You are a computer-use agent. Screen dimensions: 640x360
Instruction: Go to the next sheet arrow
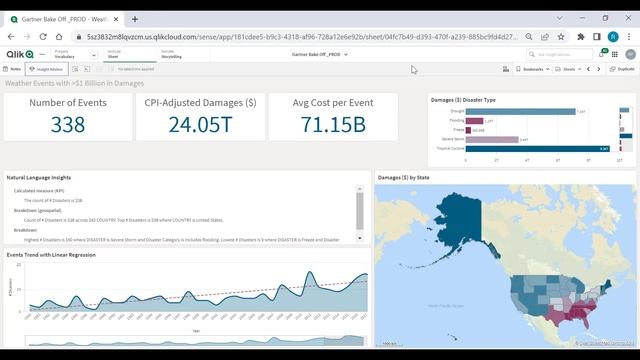(x=599, y=69)
